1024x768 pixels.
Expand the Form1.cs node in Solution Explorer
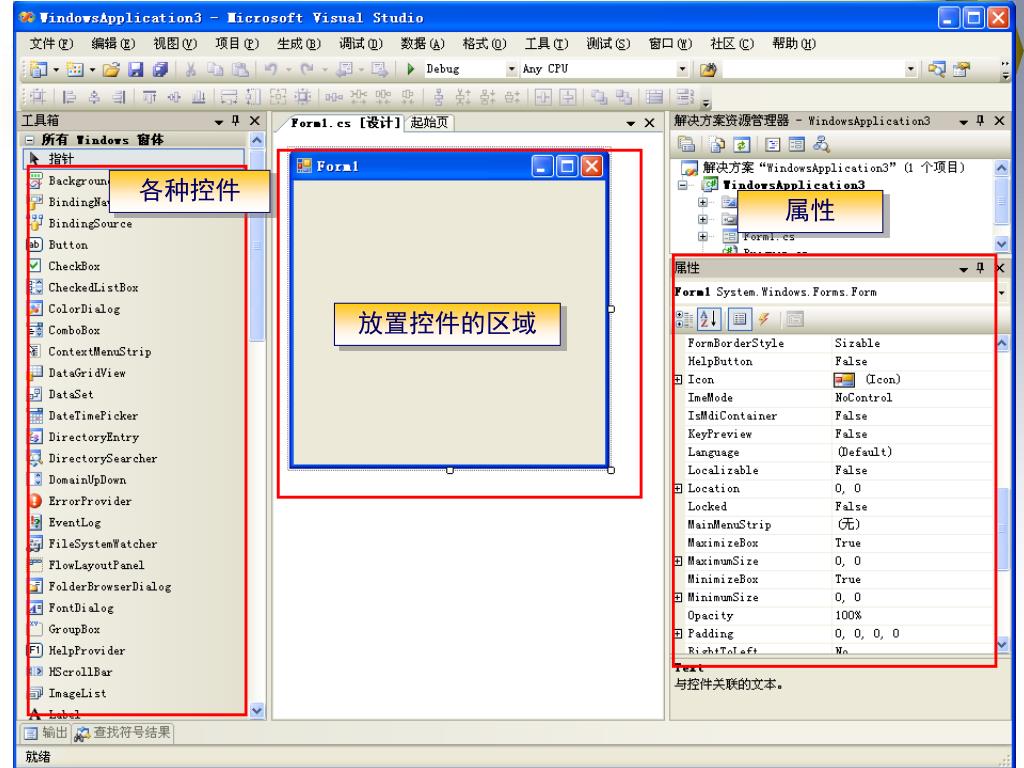pyautogui.click(x=703, y=236)
